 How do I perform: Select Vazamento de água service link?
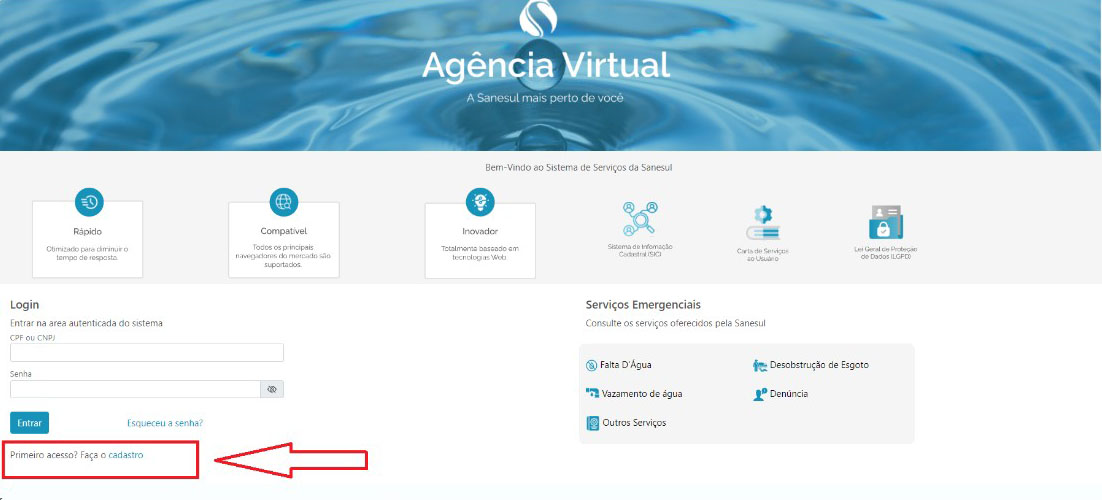click(642, 394)
